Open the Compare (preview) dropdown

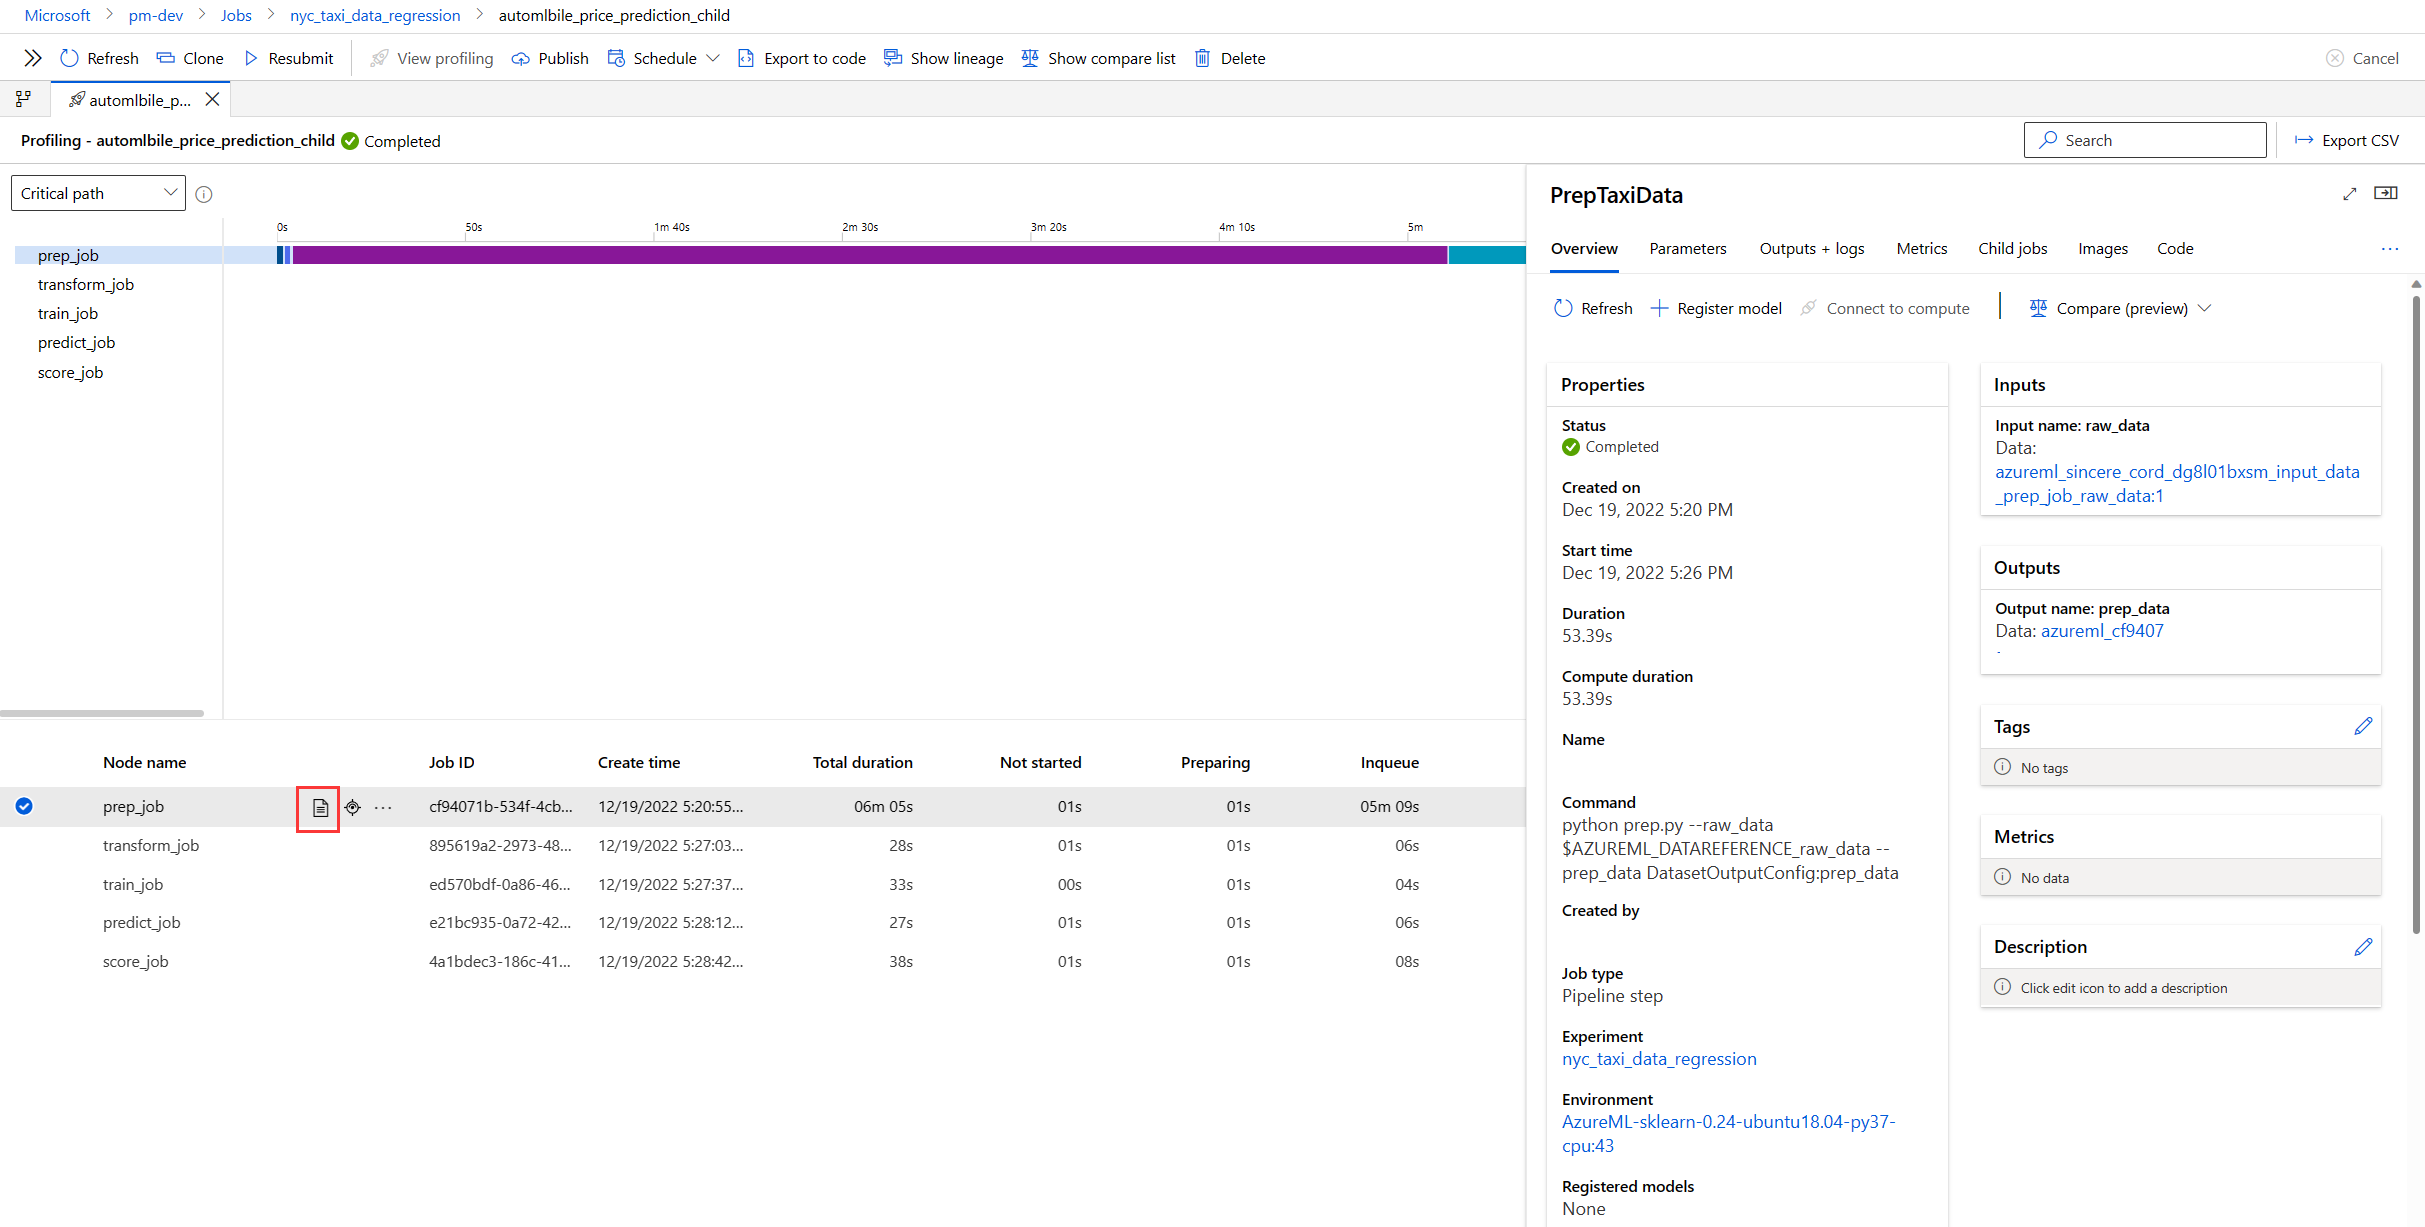tap(2121, 308)
